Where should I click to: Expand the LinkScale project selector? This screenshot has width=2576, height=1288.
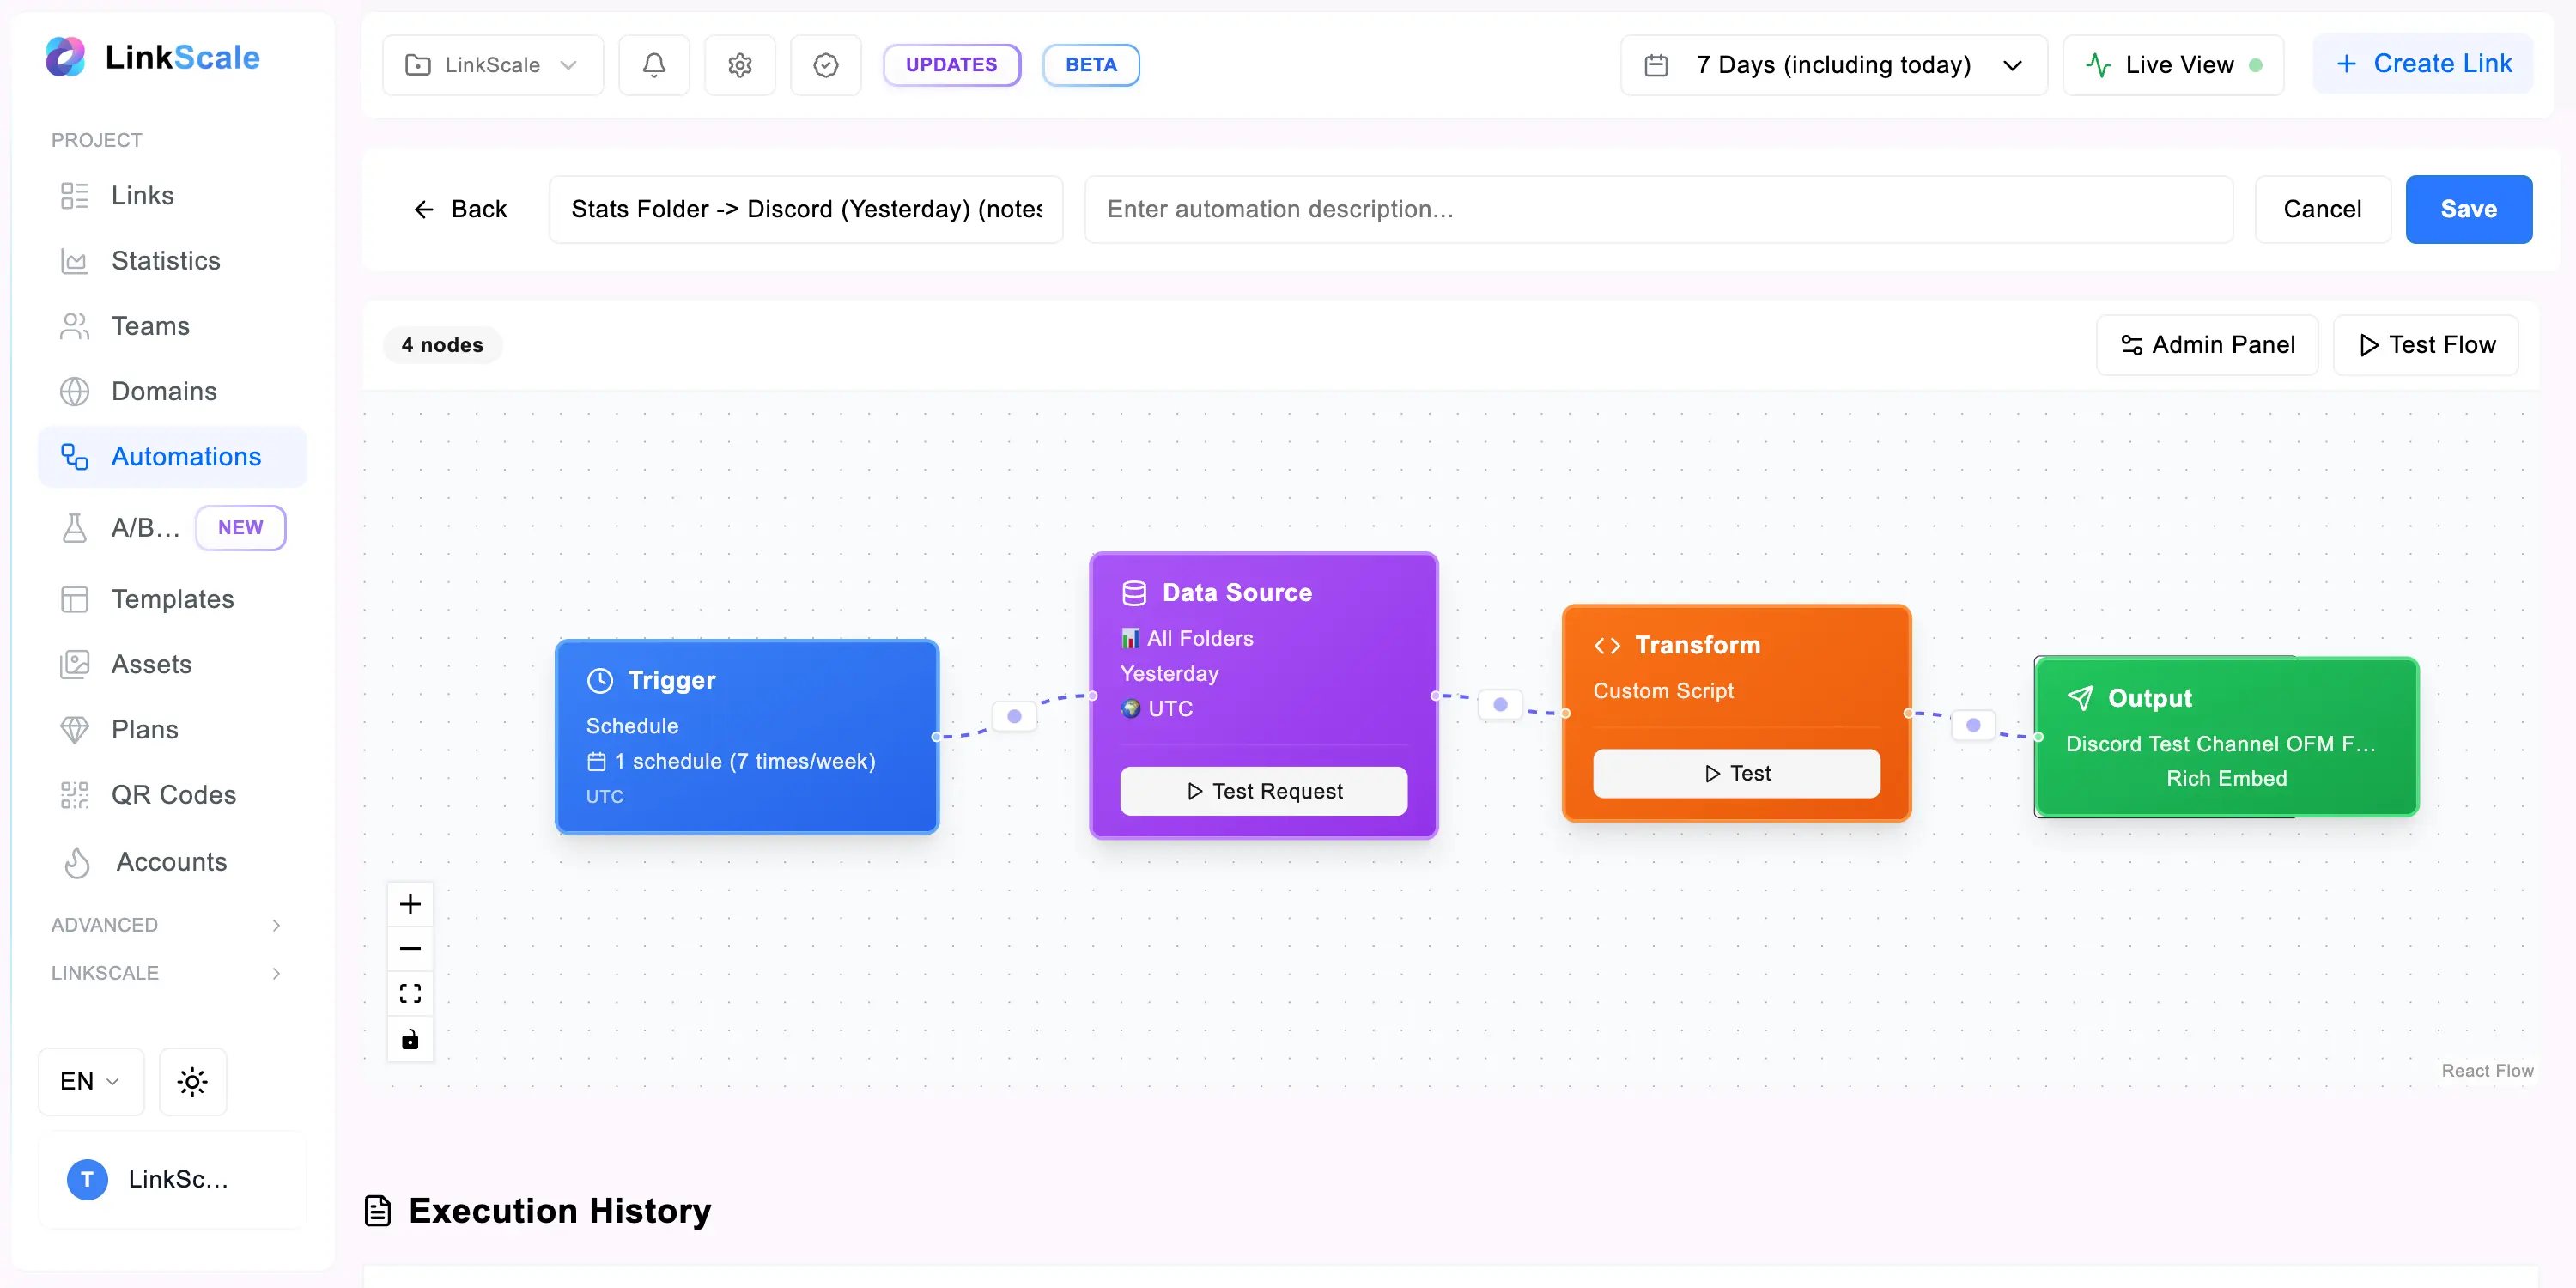coord(492,64)
